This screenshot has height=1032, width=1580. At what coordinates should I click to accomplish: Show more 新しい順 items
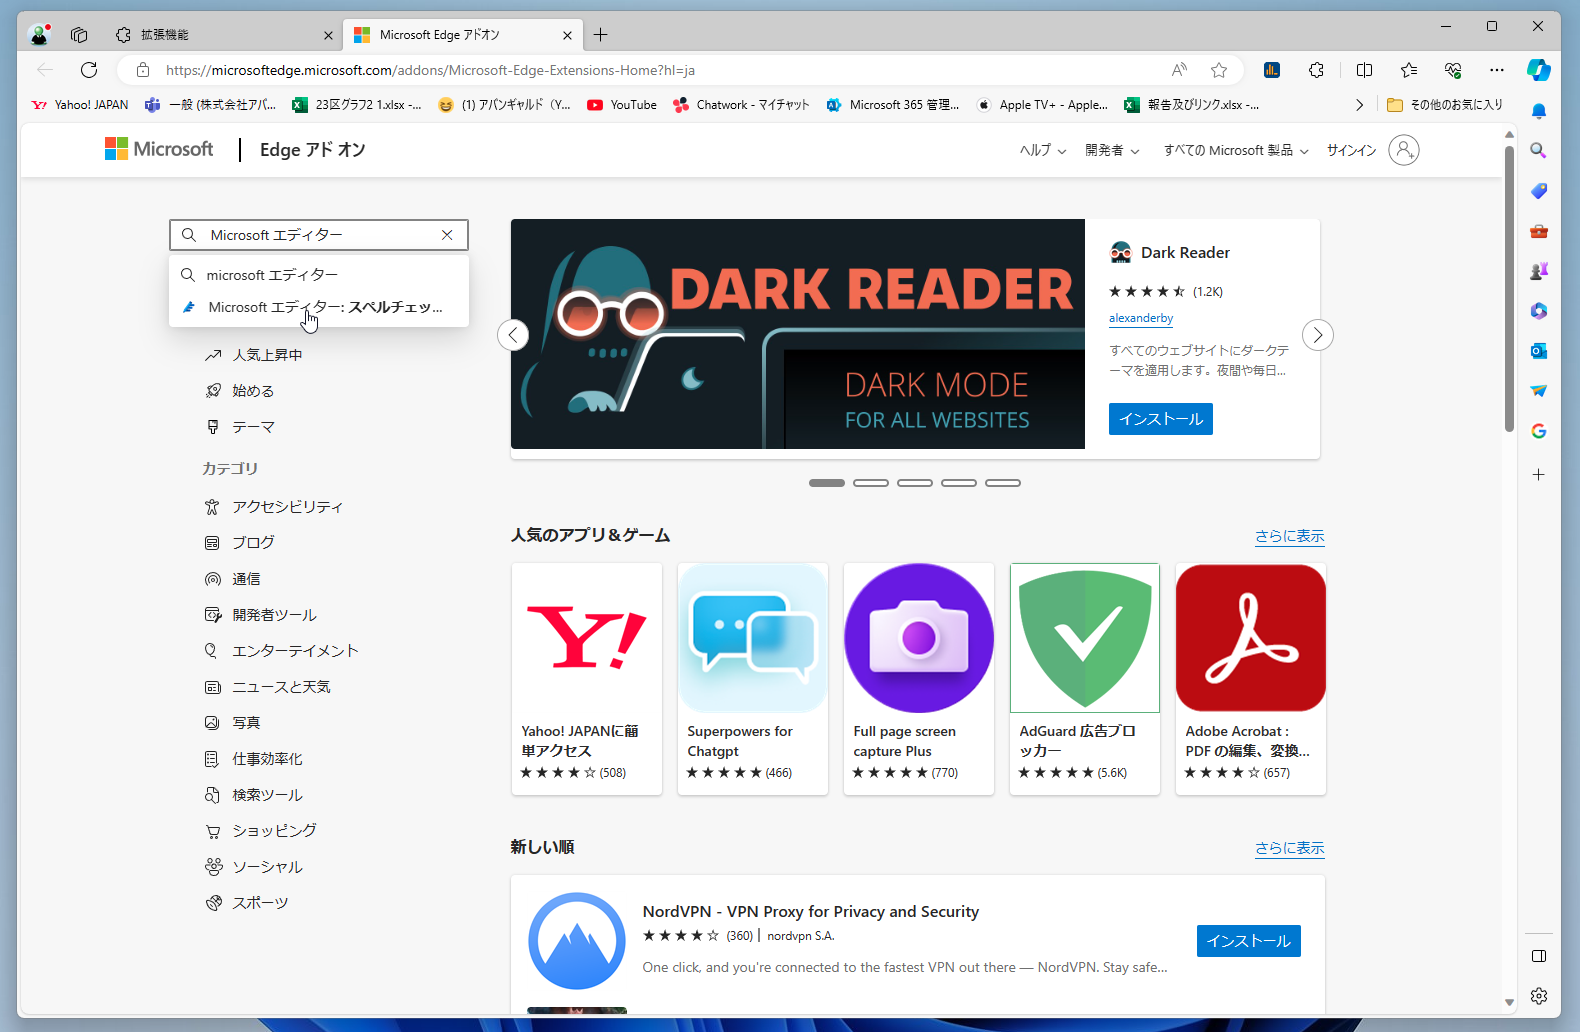click(1290, 848)
